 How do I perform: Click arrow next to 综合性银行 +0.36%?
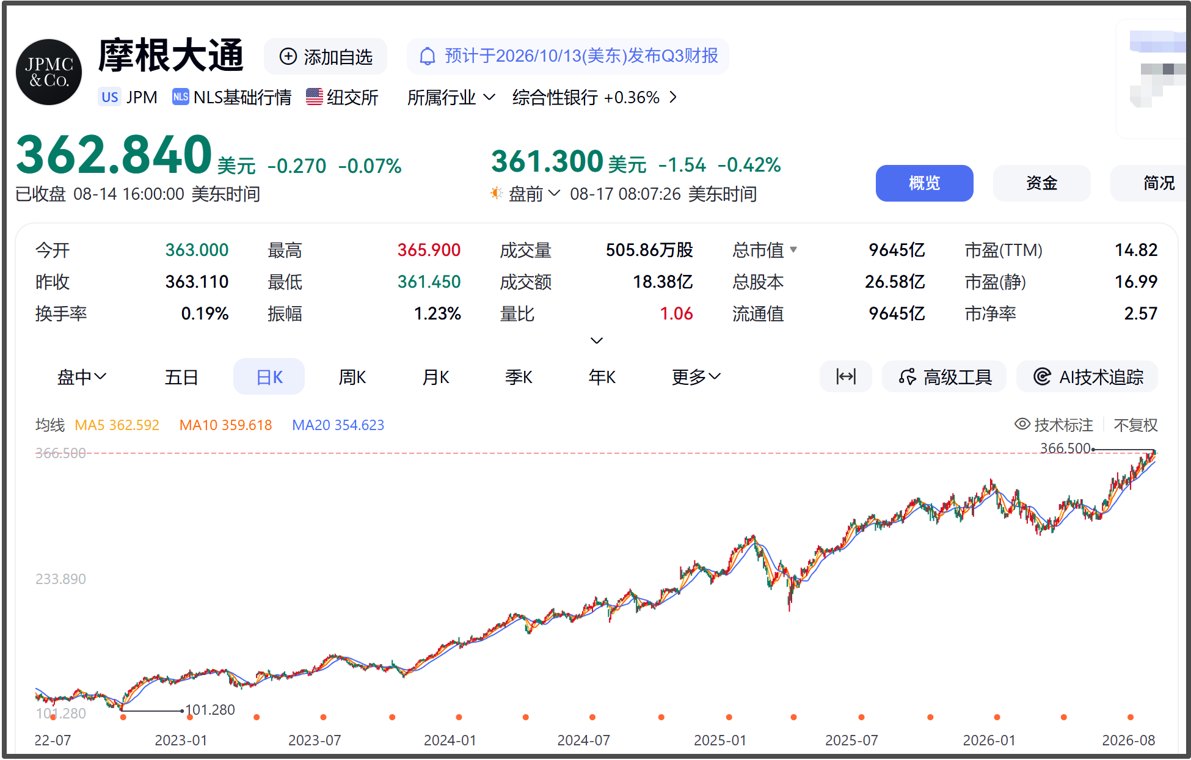(x=673, y=97)
